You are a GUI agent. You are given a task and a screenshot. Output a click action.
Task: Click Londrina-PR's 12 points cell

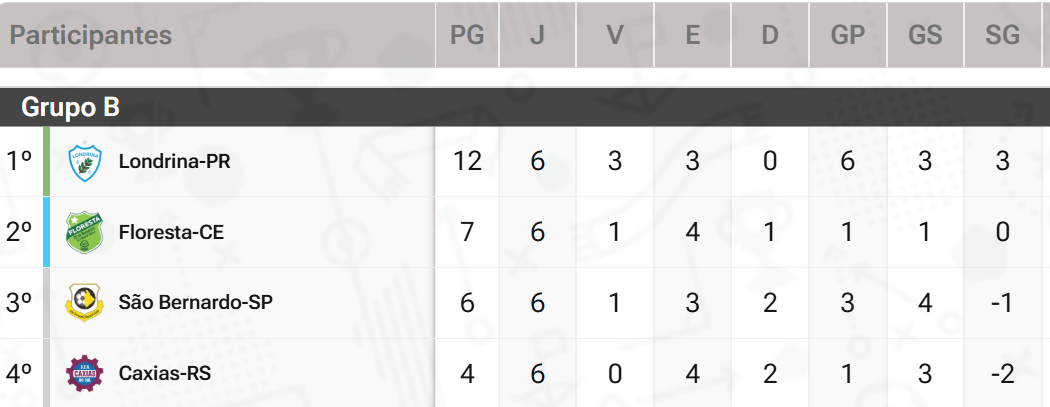tap(467, 161)
